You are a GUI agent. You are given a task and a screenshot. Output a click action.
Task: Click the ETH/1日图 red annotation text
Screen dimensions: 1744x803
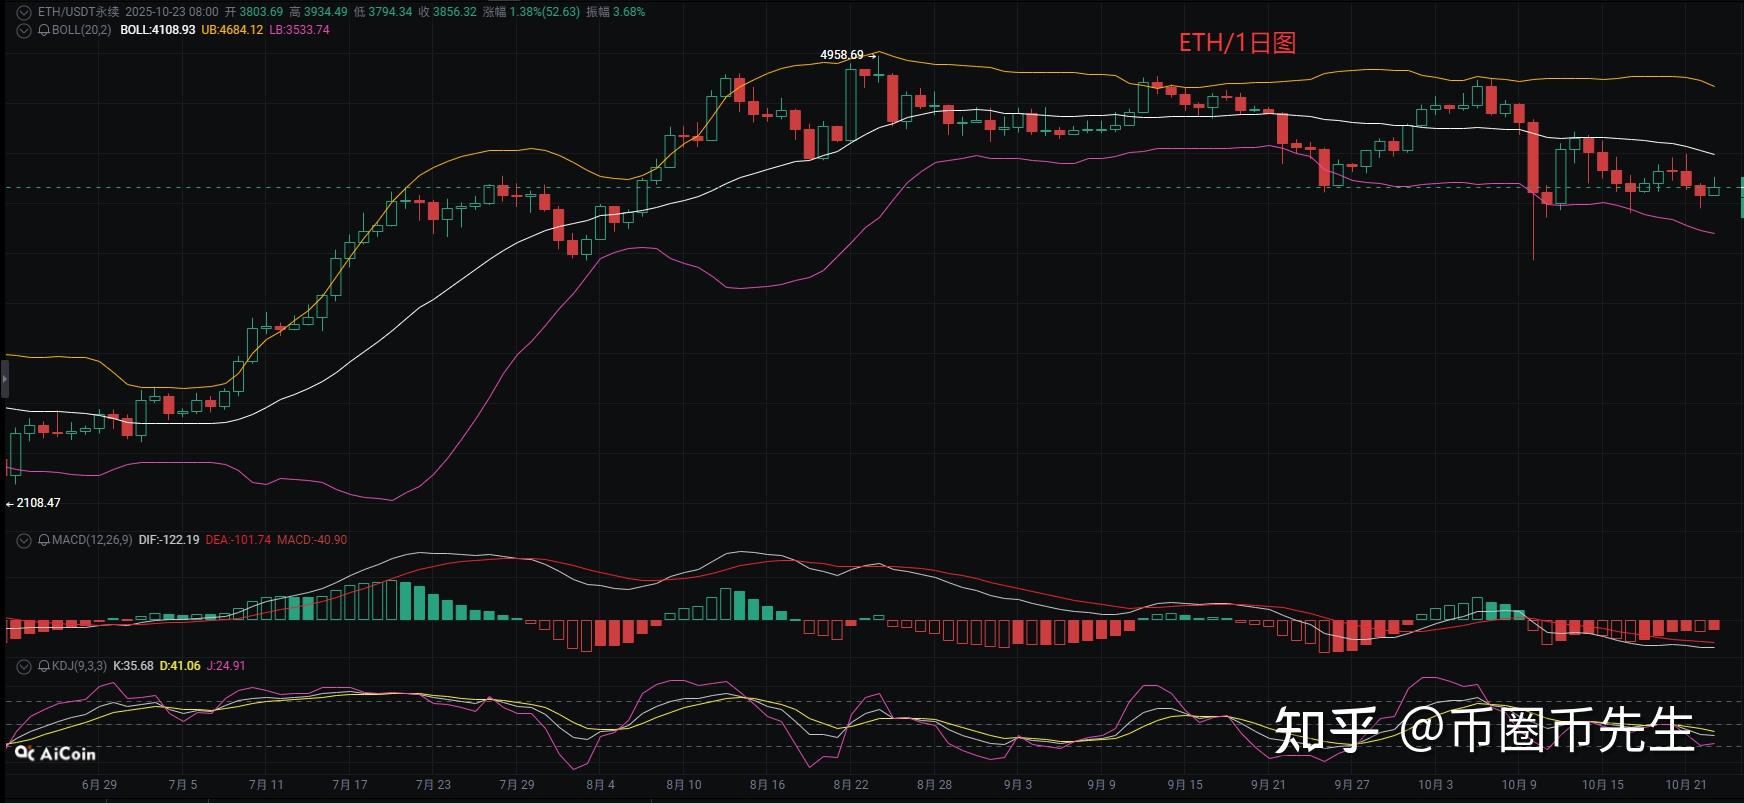[x=1237, y=43]
